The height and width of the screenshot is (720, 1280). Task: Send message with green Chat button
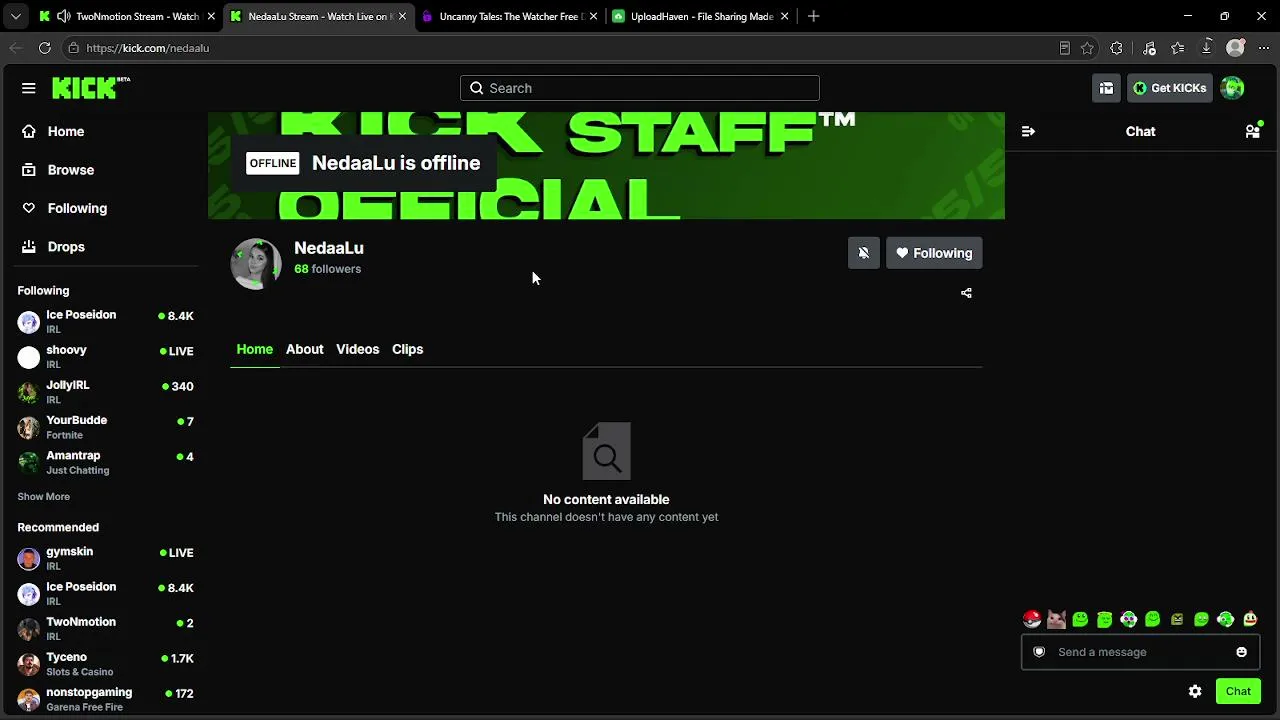(x=1238, y=691)
